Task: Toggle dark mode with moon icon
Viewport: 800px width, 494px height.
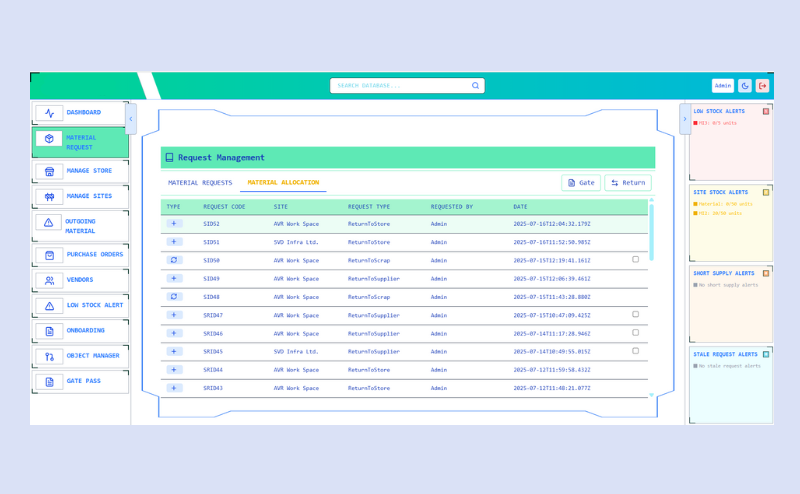Action: point(745,86)
